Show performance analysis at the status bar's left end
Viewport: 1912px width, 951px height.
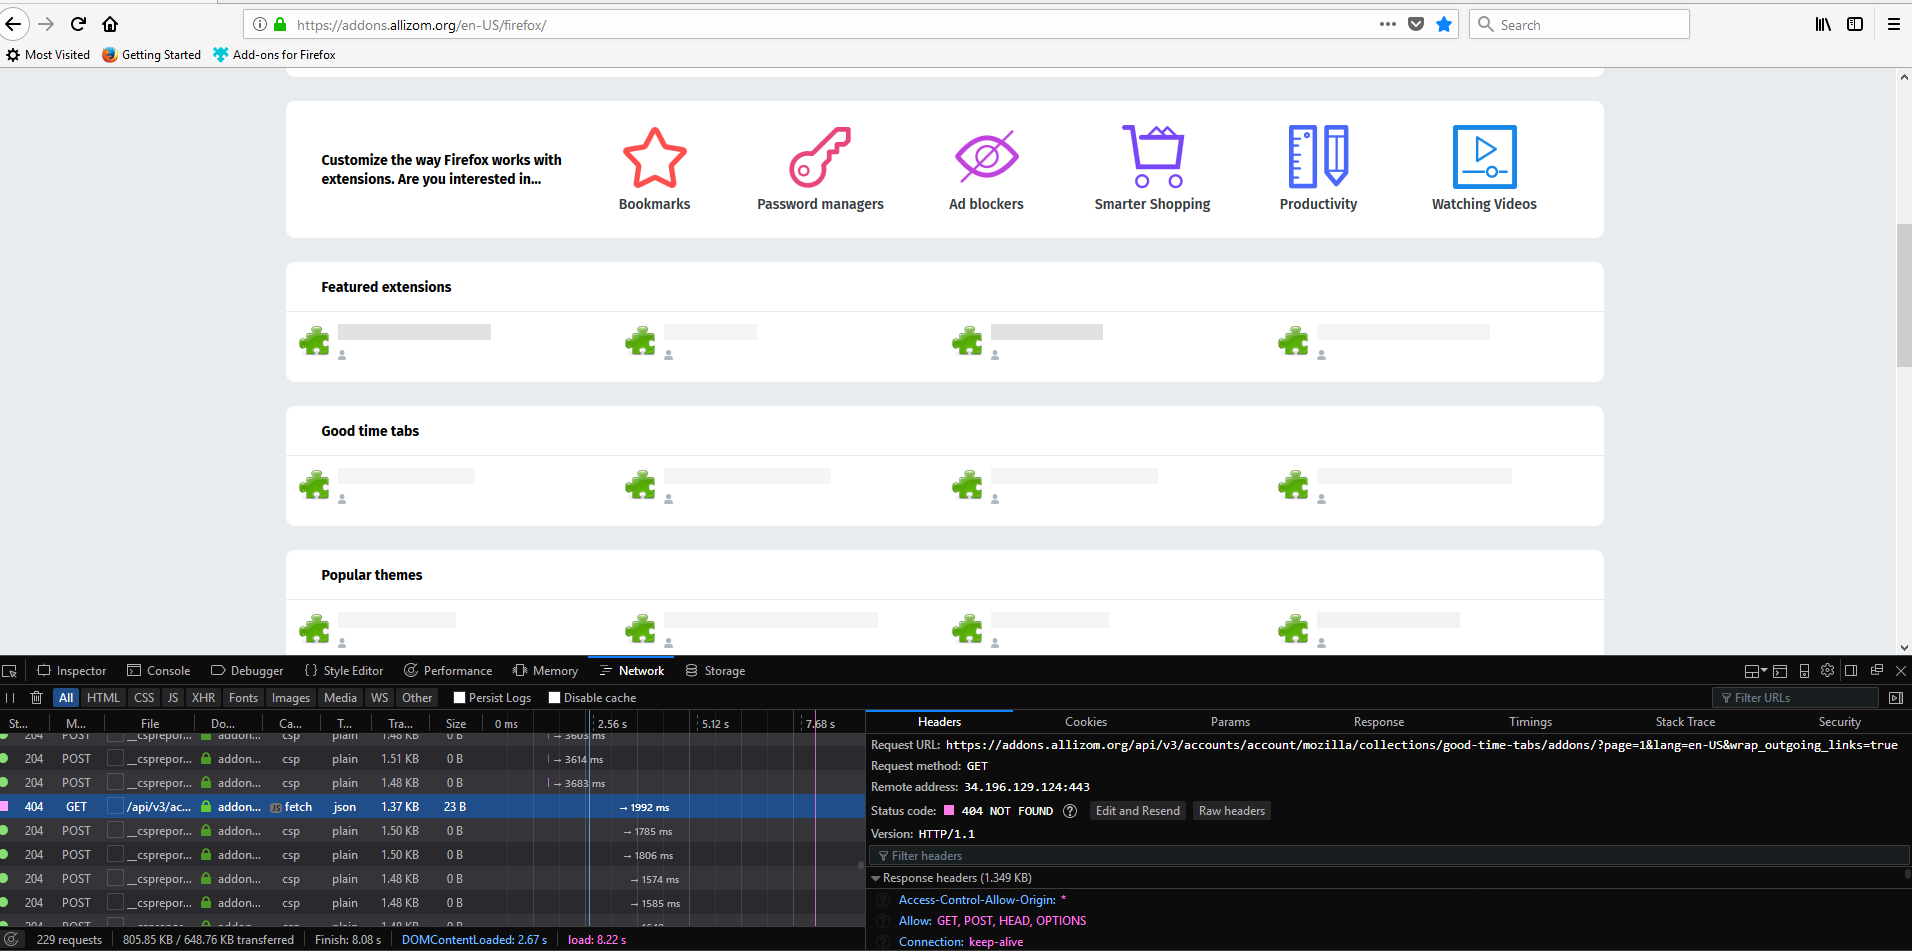click(12, 940)
